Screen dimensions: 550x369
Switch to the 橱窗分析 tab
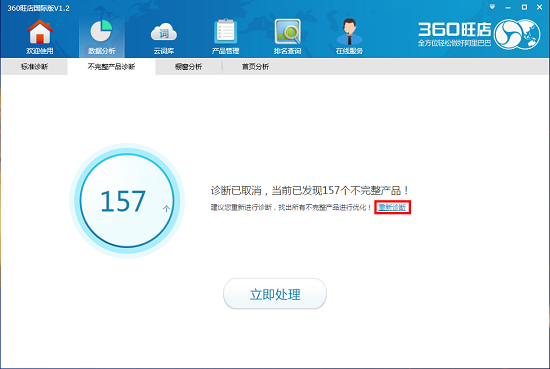188,67
